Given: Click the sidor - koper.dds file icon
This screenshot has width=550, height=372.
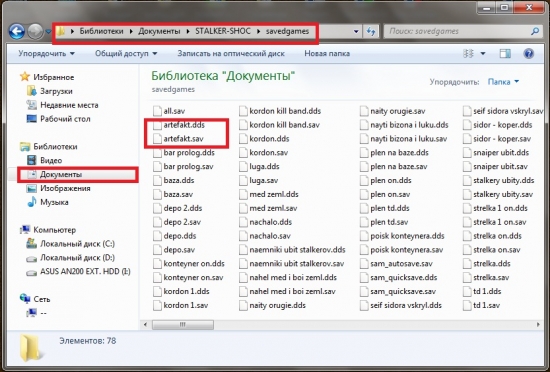Looking at the screenshot, I should coord(467,125).
